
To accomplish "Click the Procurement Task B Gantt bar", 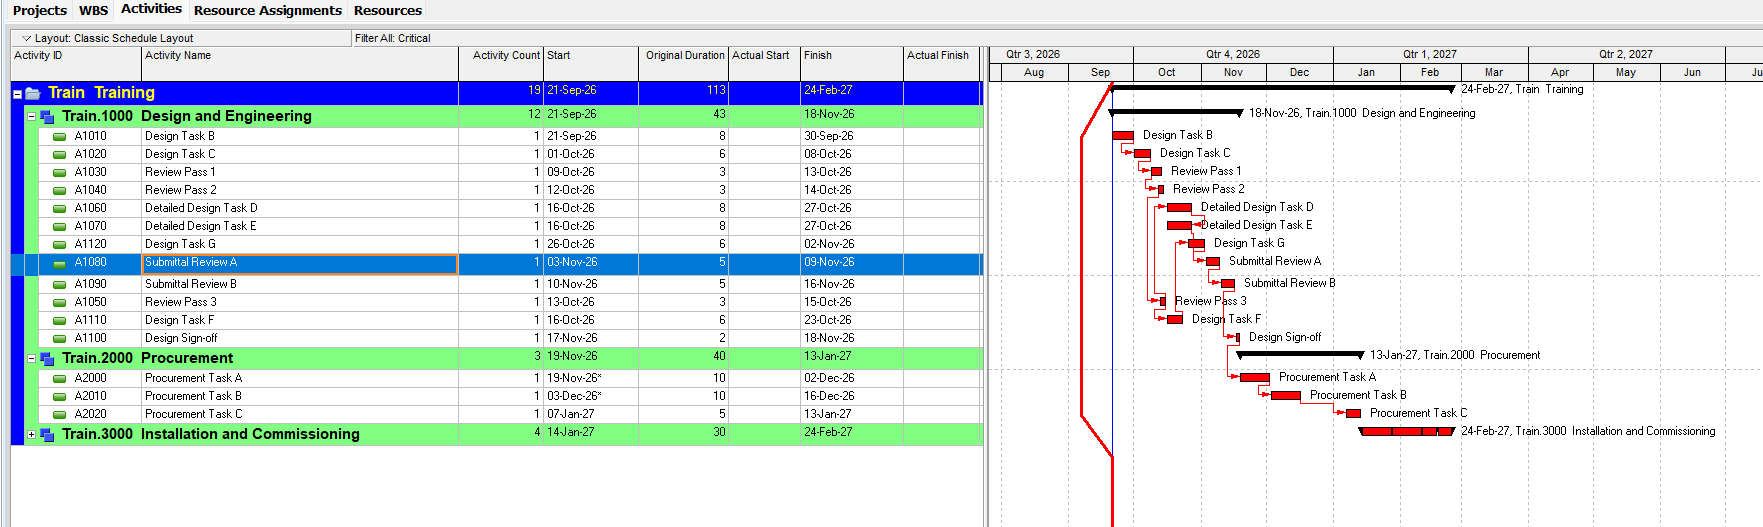I will coord(1285,395).
